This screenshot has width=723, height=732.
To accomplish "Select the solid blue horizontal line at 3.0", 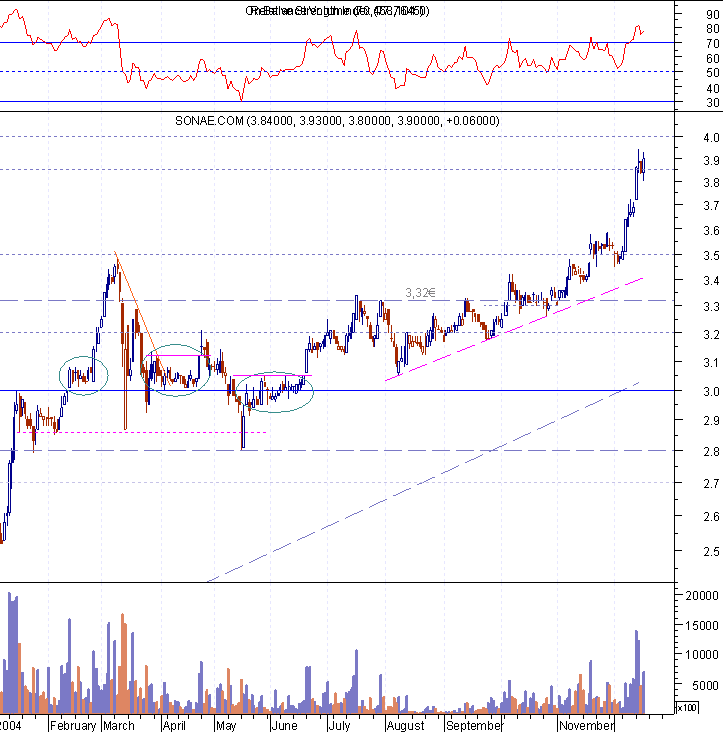I will [337, 390].
